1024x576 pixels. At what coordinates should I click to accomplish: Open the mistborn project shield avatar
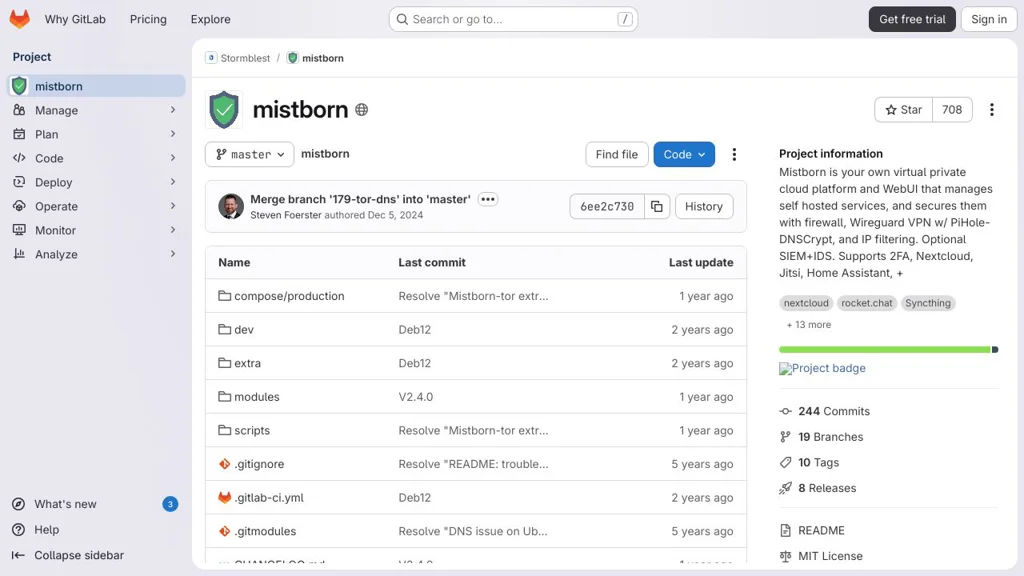tap(224, 110)
